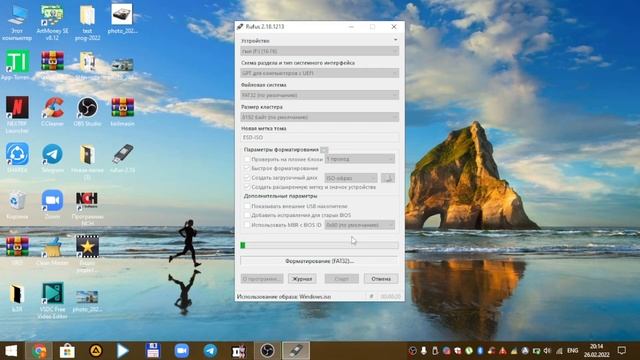This screenshot has width=640, height=360.
Task: Open the floppy disk taskbar app
Action: pyautogui.click(x=153, y=351)
